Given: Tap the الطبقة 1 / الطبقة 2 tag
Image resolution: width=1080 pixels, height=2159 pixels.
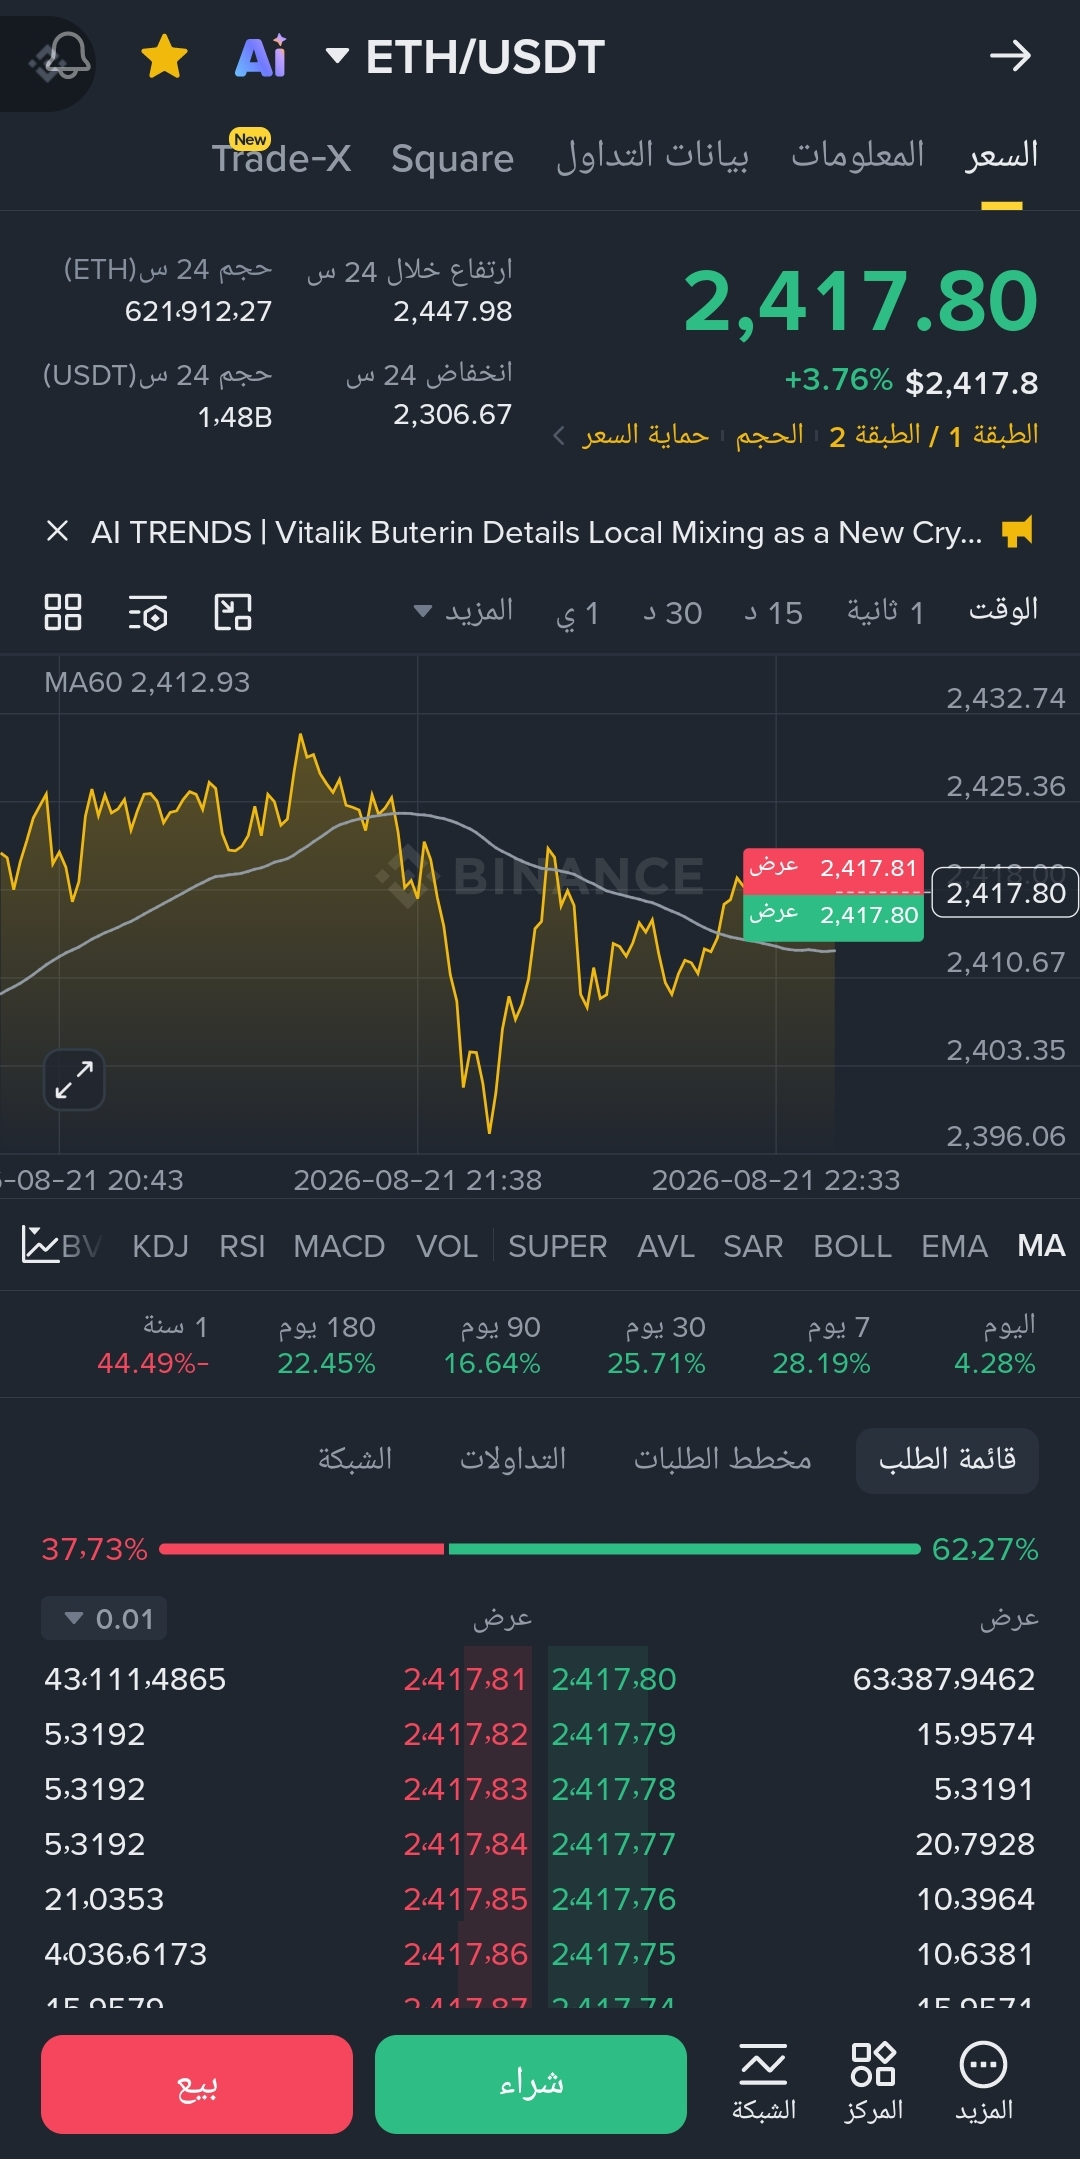Looking at the screenshot, I should point(934,436).
